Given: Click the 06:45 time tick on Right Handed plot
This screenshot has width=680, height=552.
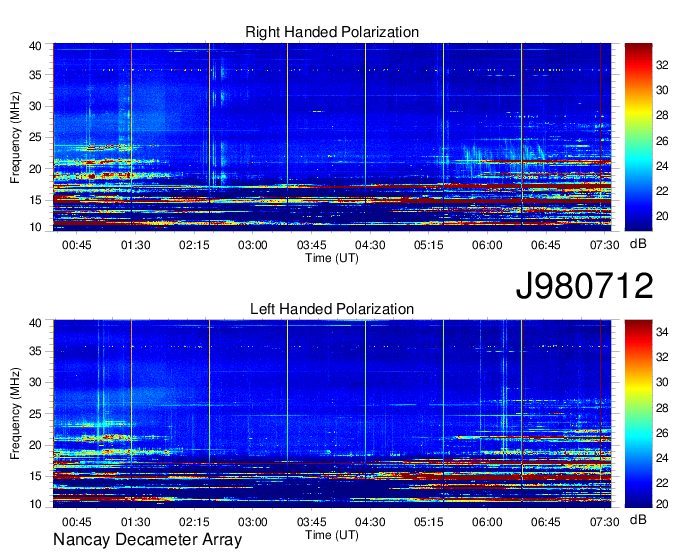Looking at the screenshot, I should tap(546, 245).
